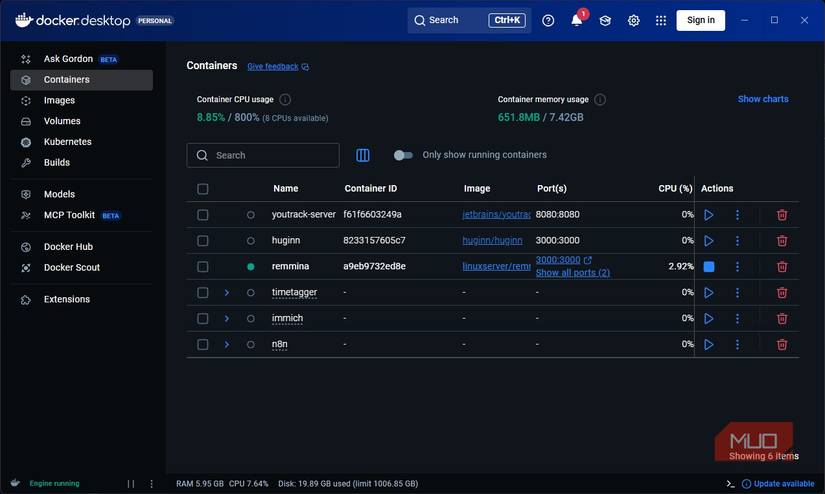
Task: Open more actions for remmina
Action: coord(737,267)
